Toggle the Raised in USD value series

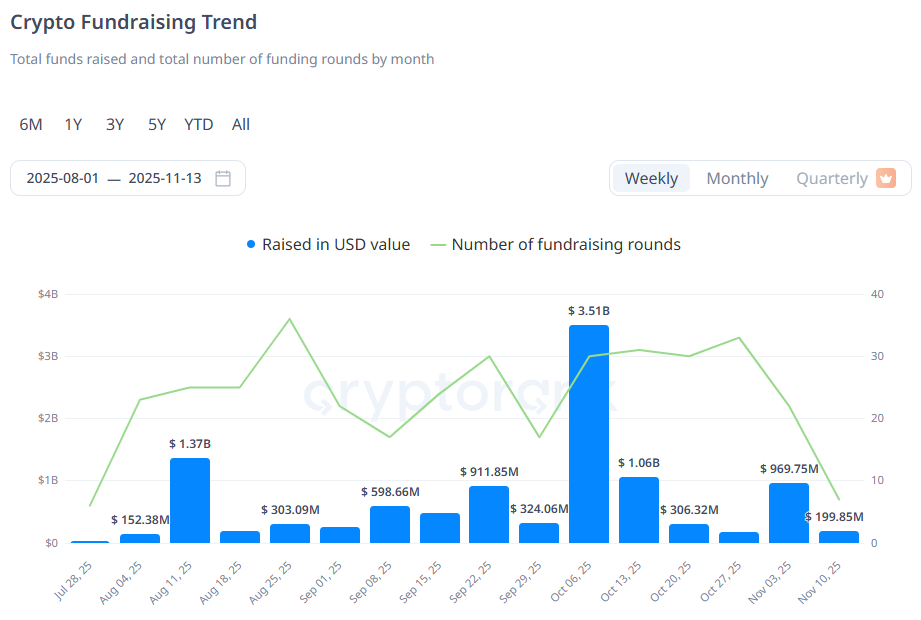(x=335, y=245)
